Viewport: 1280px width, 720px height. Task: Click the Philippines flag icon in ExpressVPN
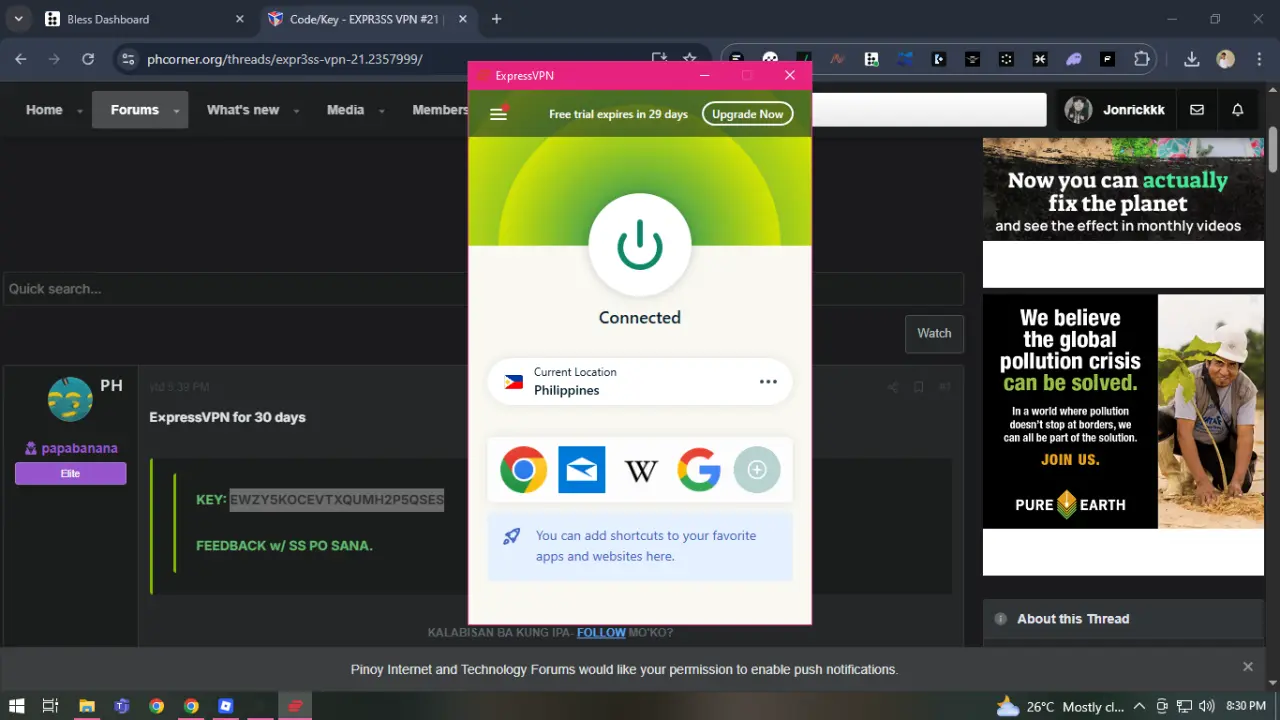[514, 382]
